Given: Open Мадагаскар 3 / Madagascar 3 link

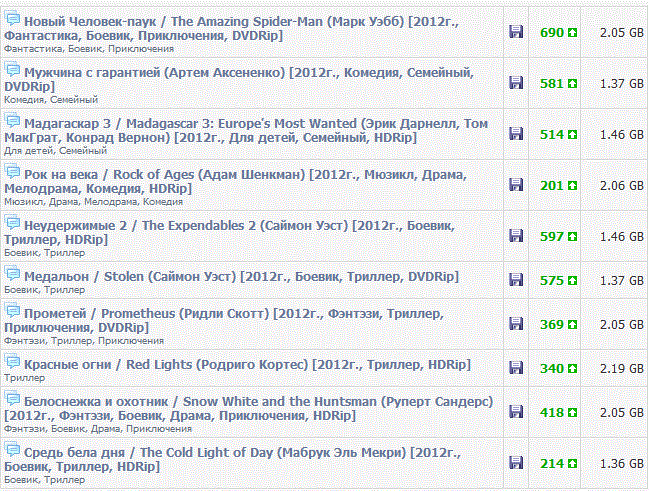Looking at the screenshot, I should [246, 130].
